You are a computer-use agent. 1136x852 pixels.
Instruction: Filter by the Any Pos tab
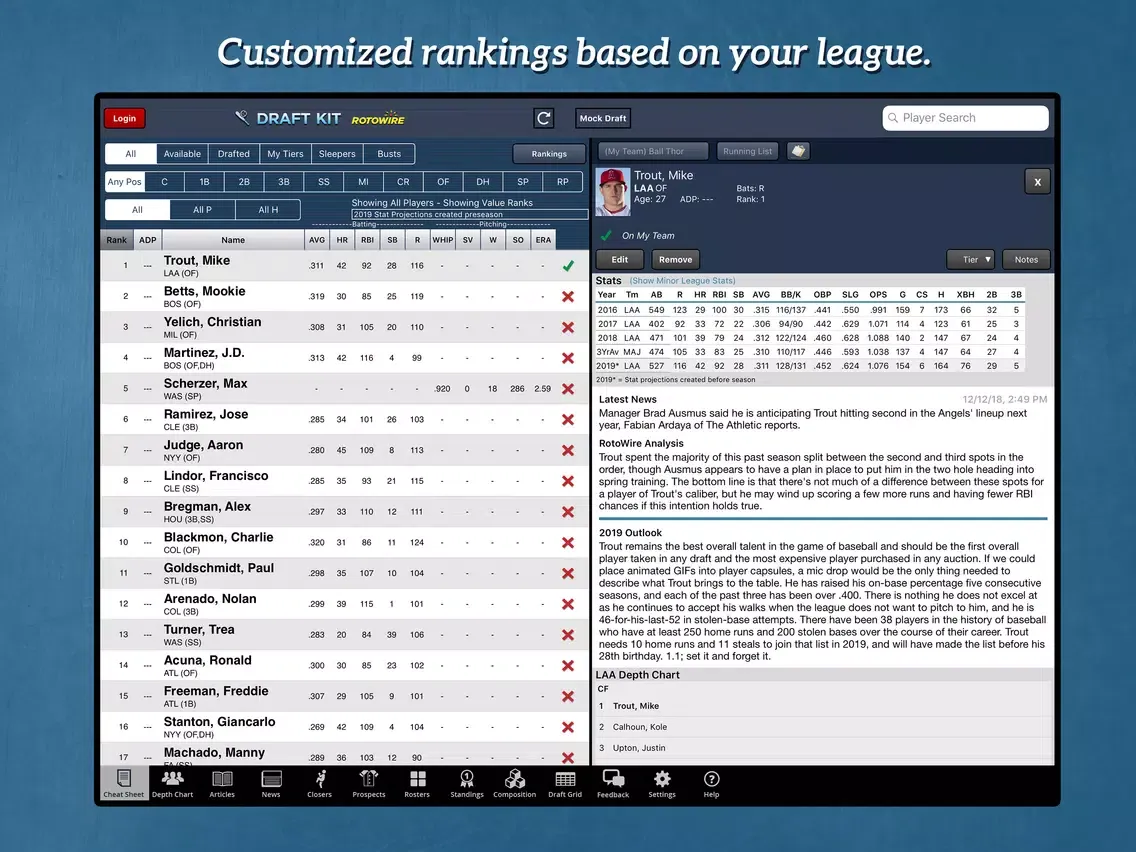pos(125,182)
